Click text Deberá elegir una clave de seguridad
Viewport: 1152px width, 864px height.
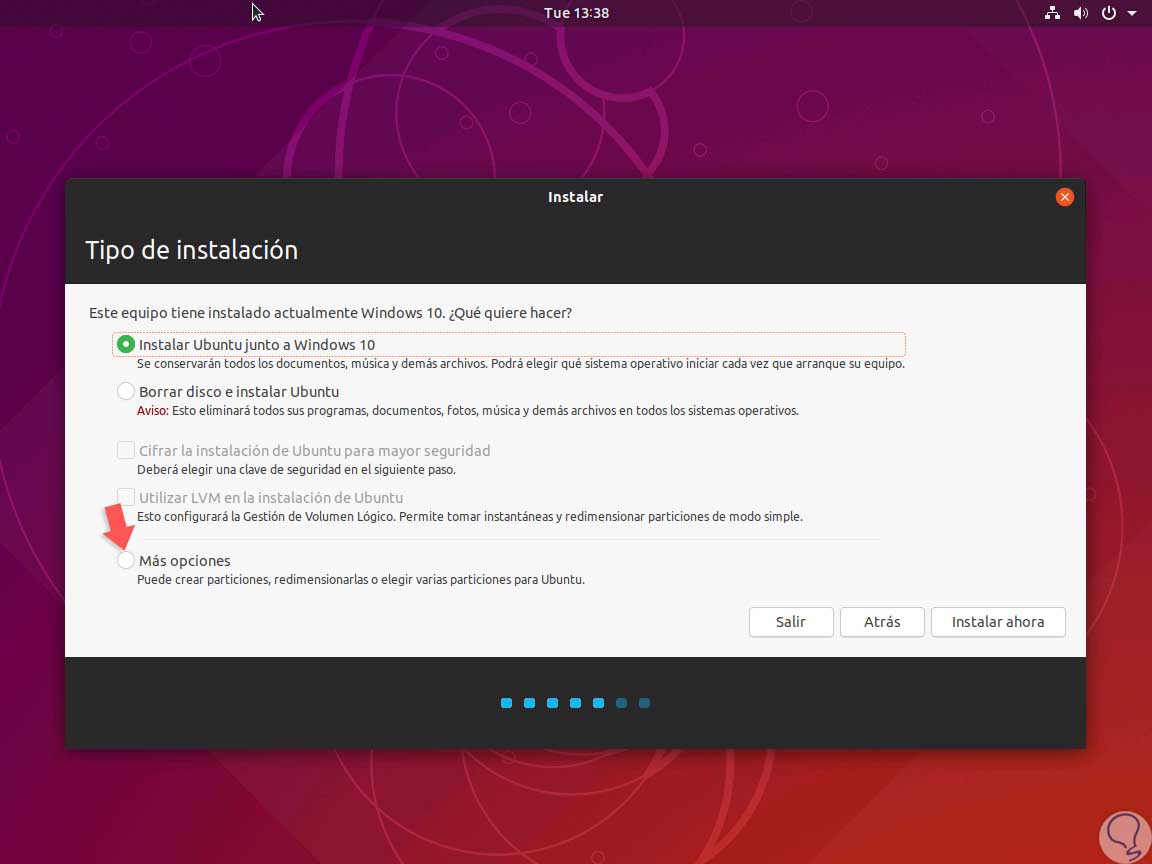click(296, 469)
